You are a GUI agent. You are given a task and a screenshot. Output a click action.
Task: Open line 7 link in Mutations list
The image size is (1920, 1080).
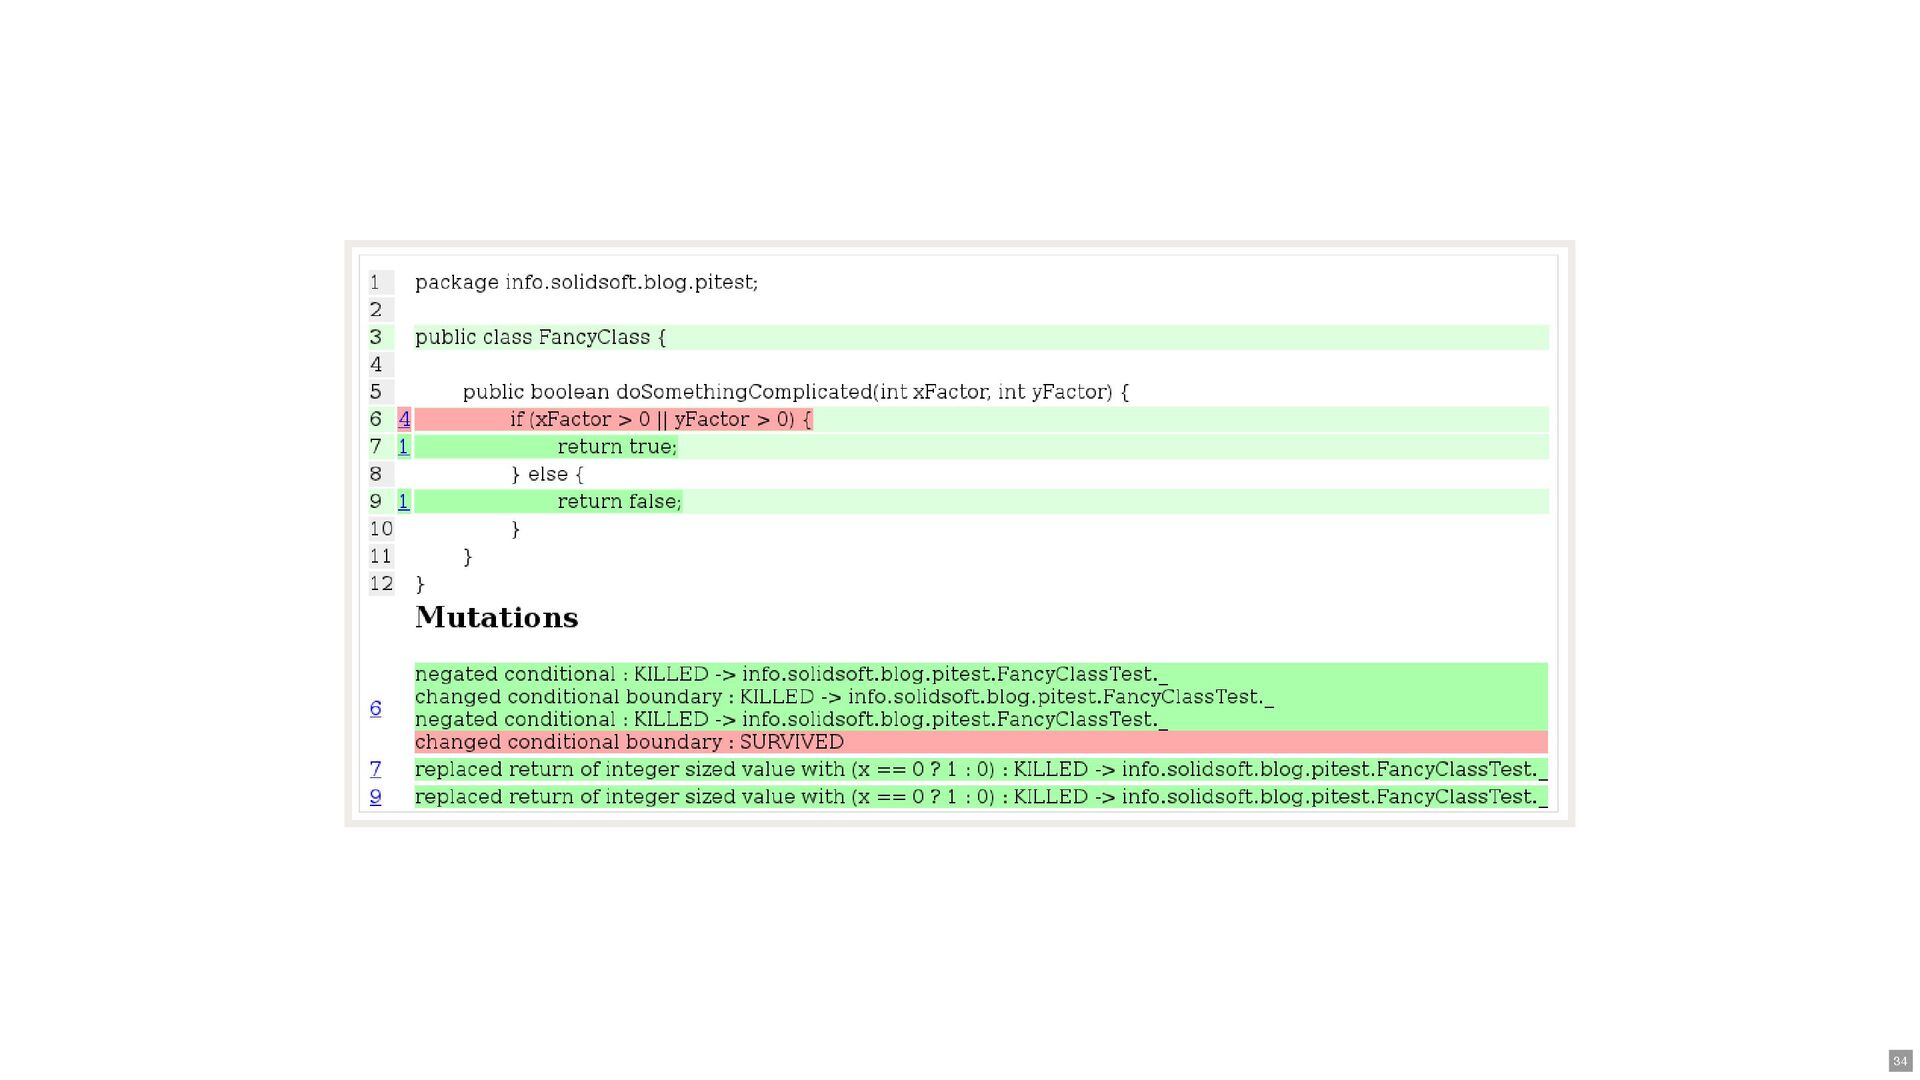(x=375, y=769)
